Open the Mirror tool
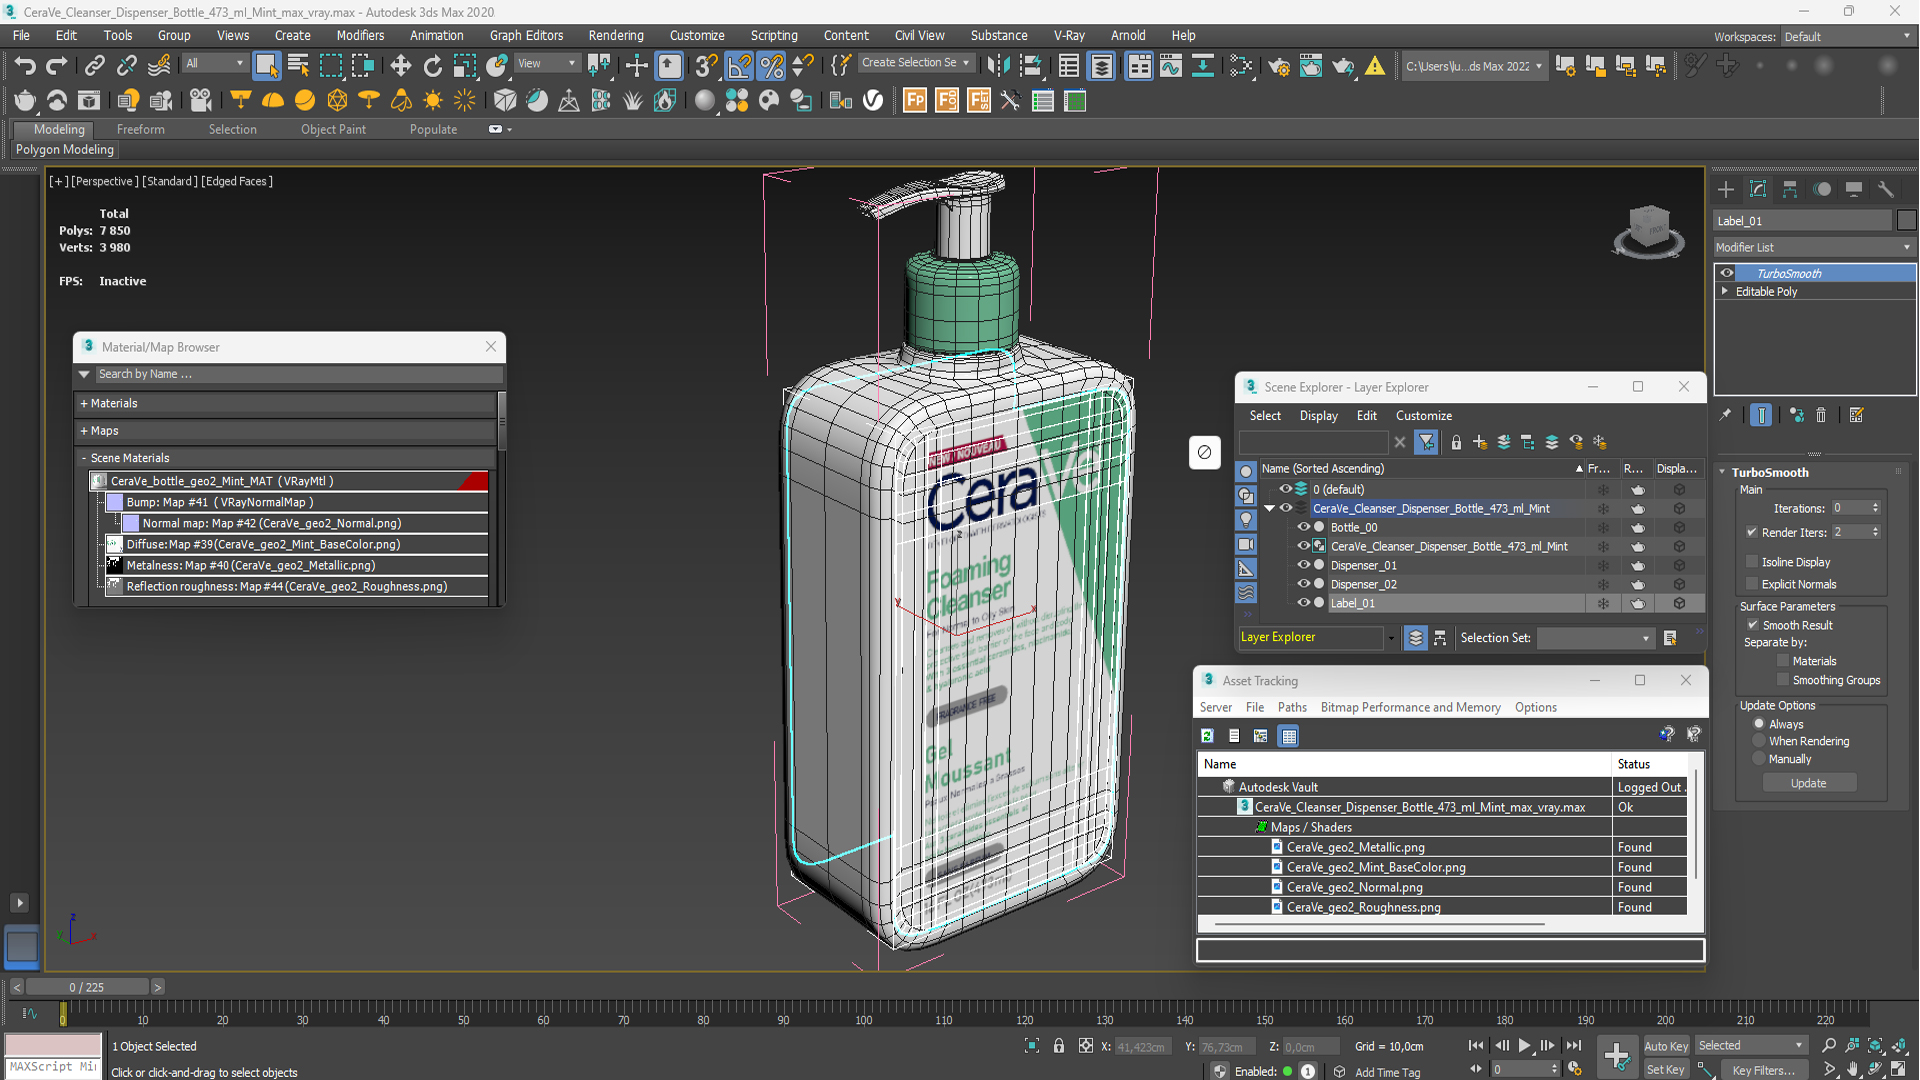Image resolution: width=1920 pixels, height=1080 pixels. pyautogui.click(x=998, y=66)
